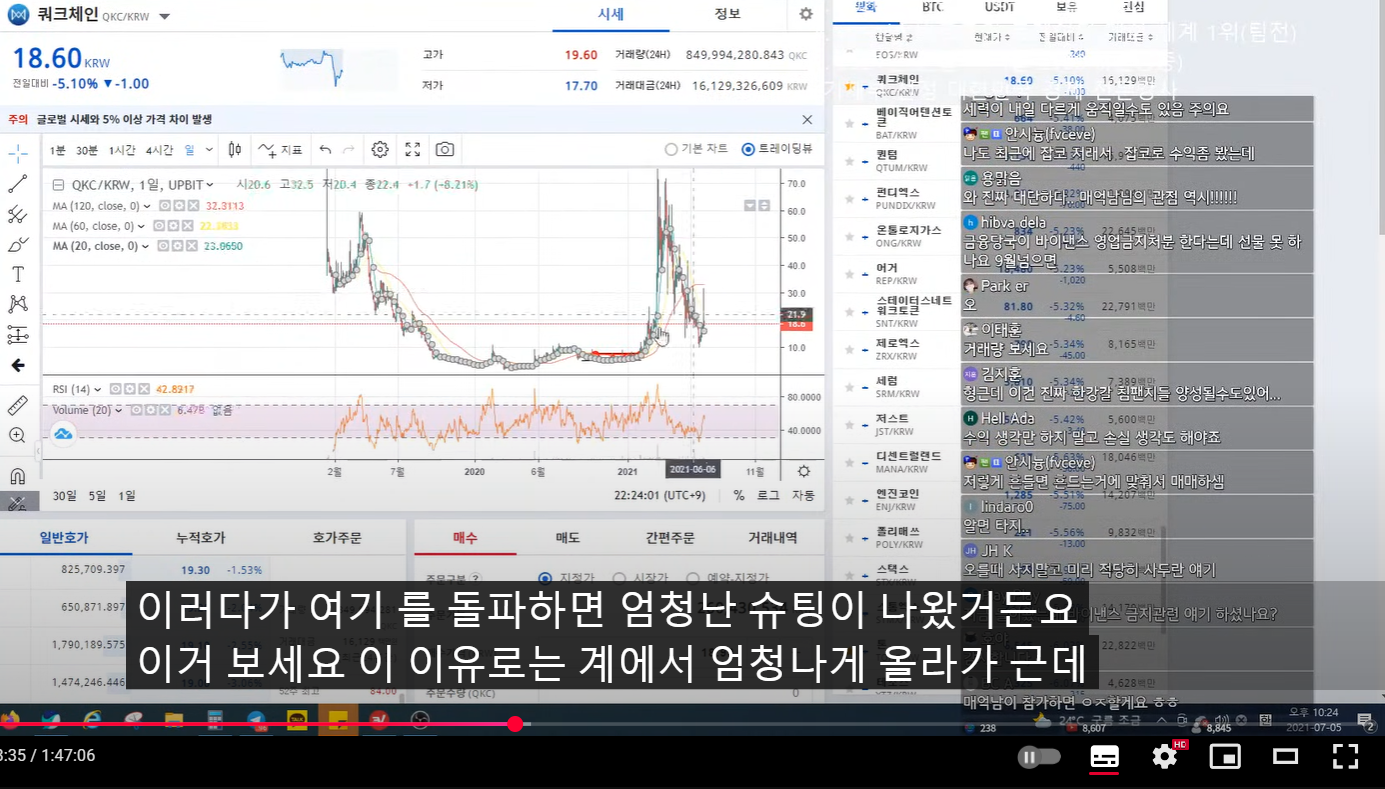Viewport: 1385px width, 789px height.
Task: Open 퀴크체인 coin selector dropdown arrow
Action: [165, 17]
